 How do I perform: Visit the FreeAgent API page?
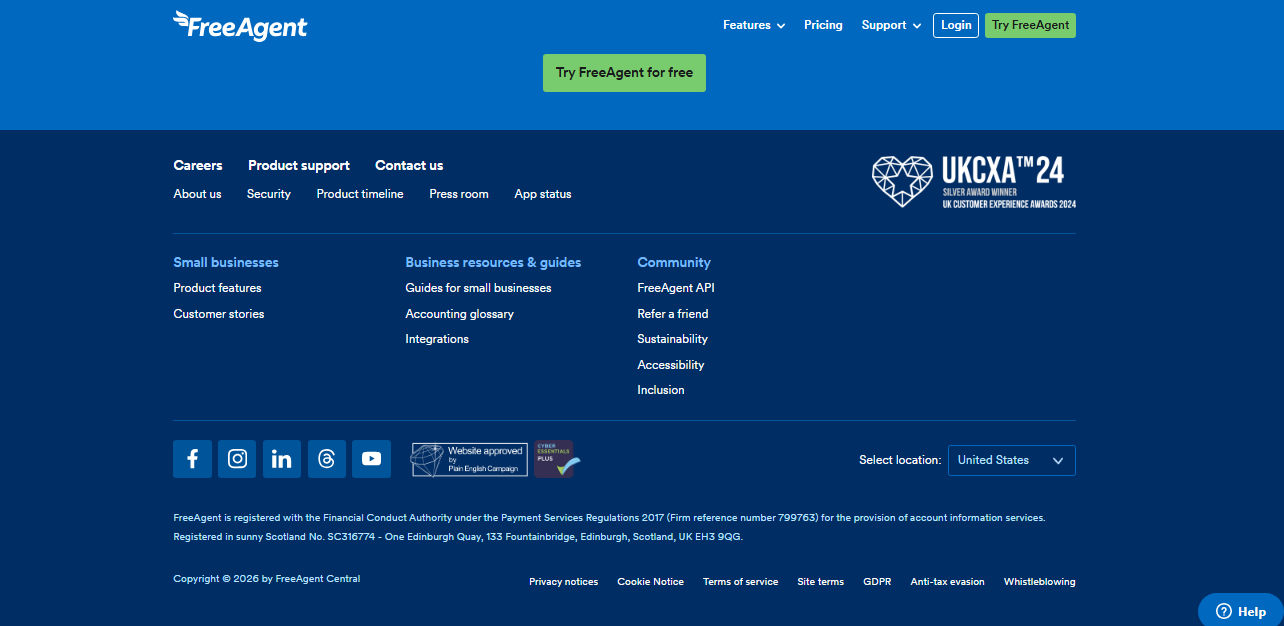675,287
